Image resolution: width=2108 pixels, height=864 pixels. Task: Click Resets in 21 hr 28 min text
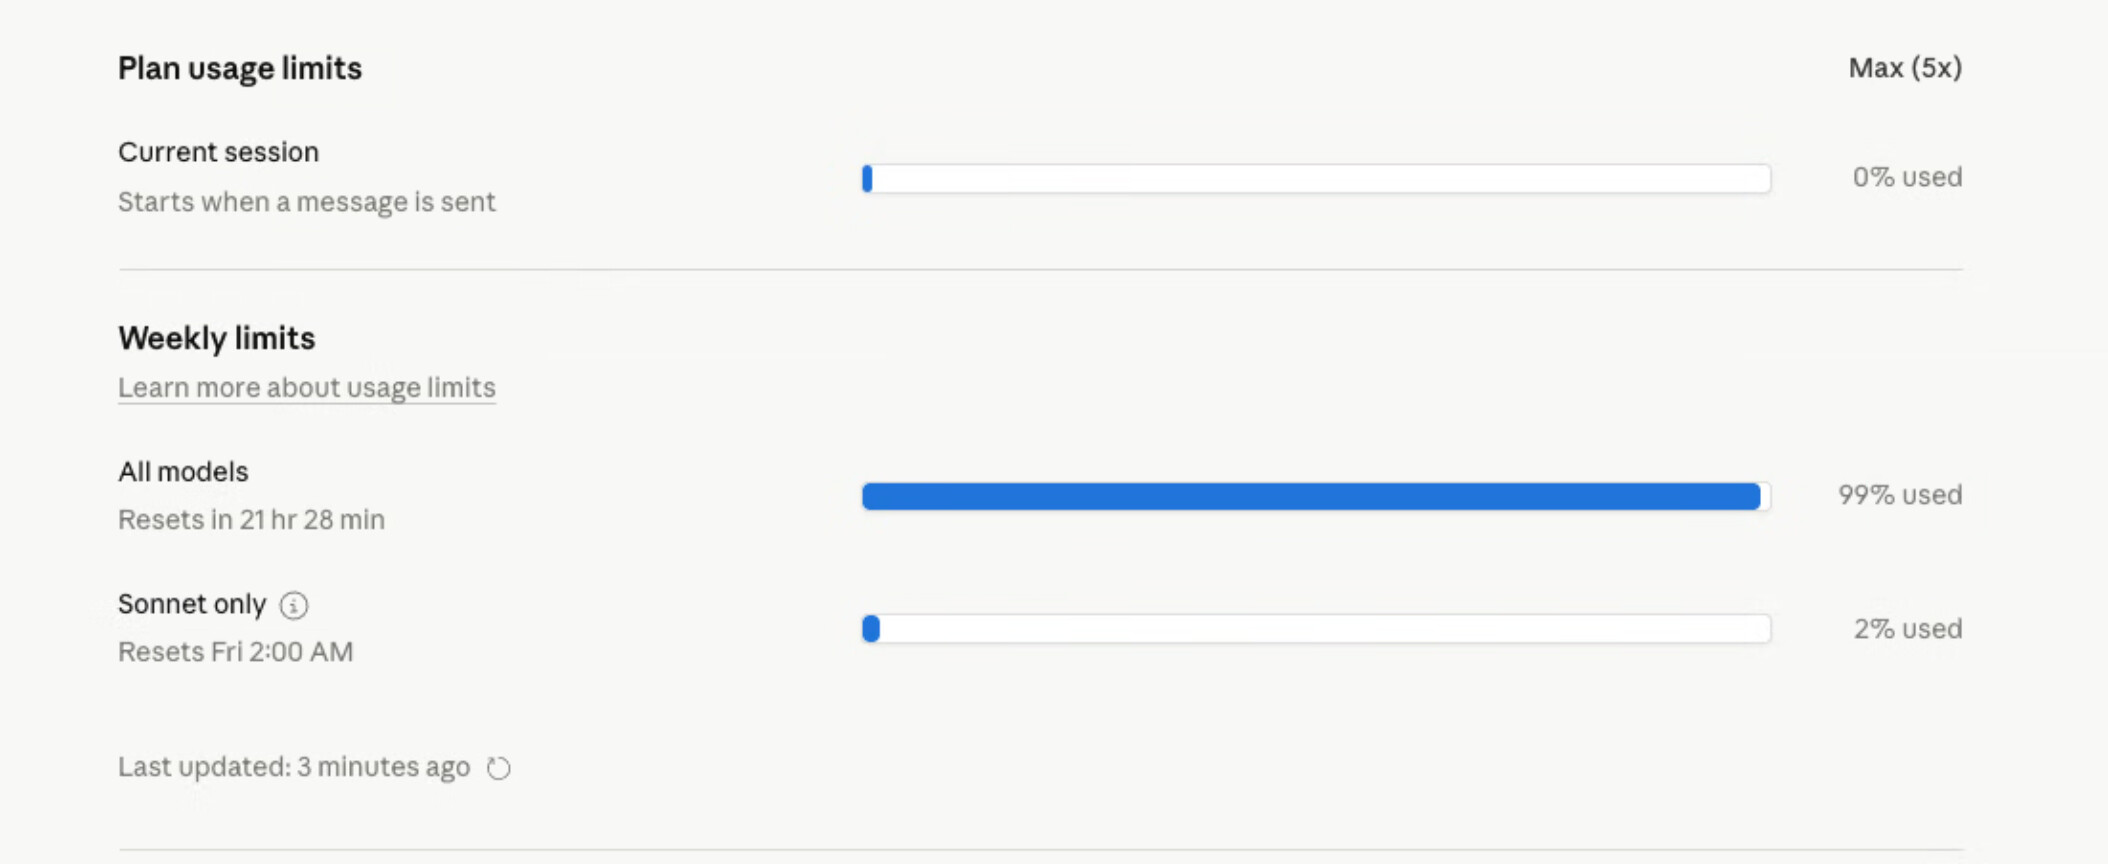251,520
